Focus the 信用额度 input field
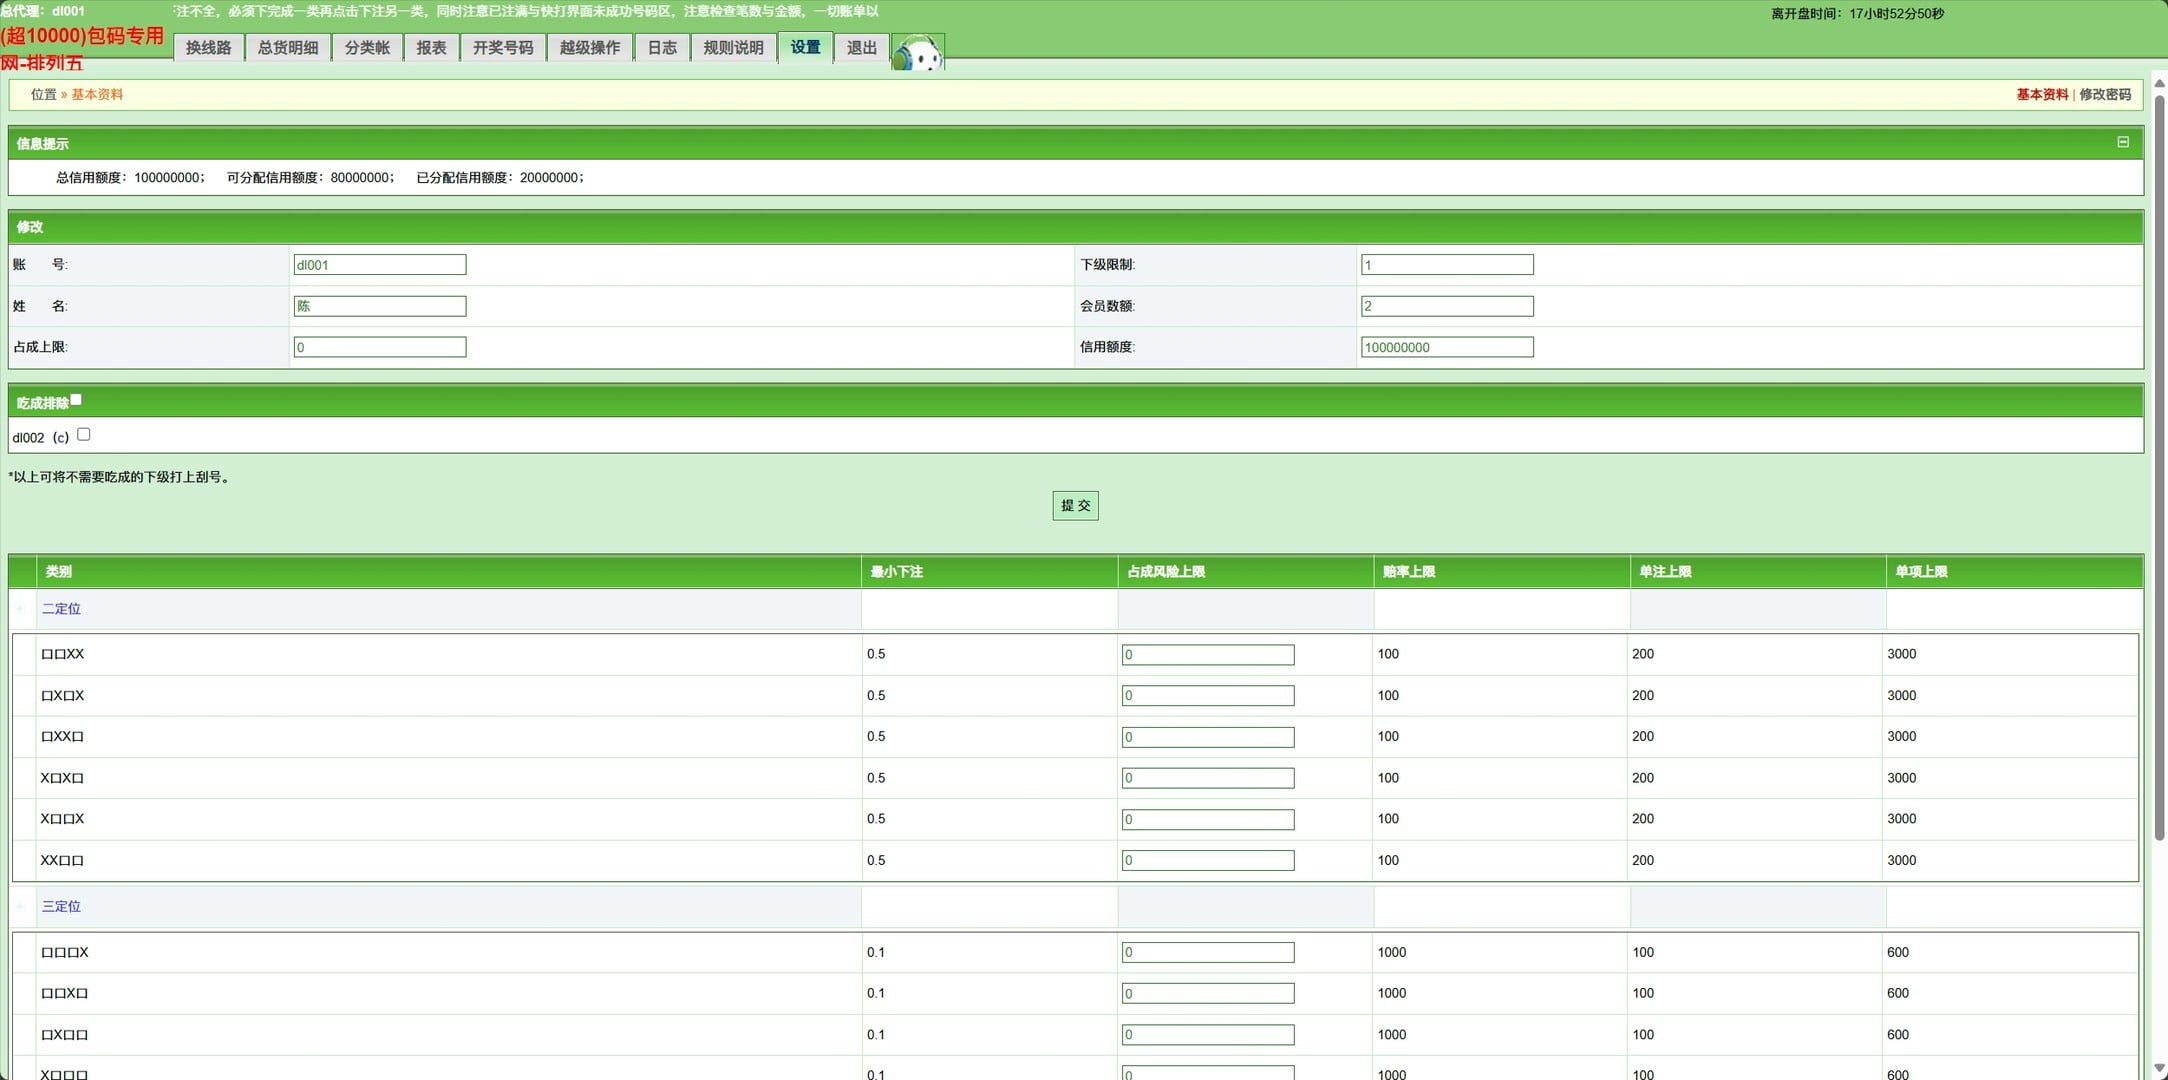Image resolution: width=2168 pixels, height=1080 pixels. tap(1446, 347)
